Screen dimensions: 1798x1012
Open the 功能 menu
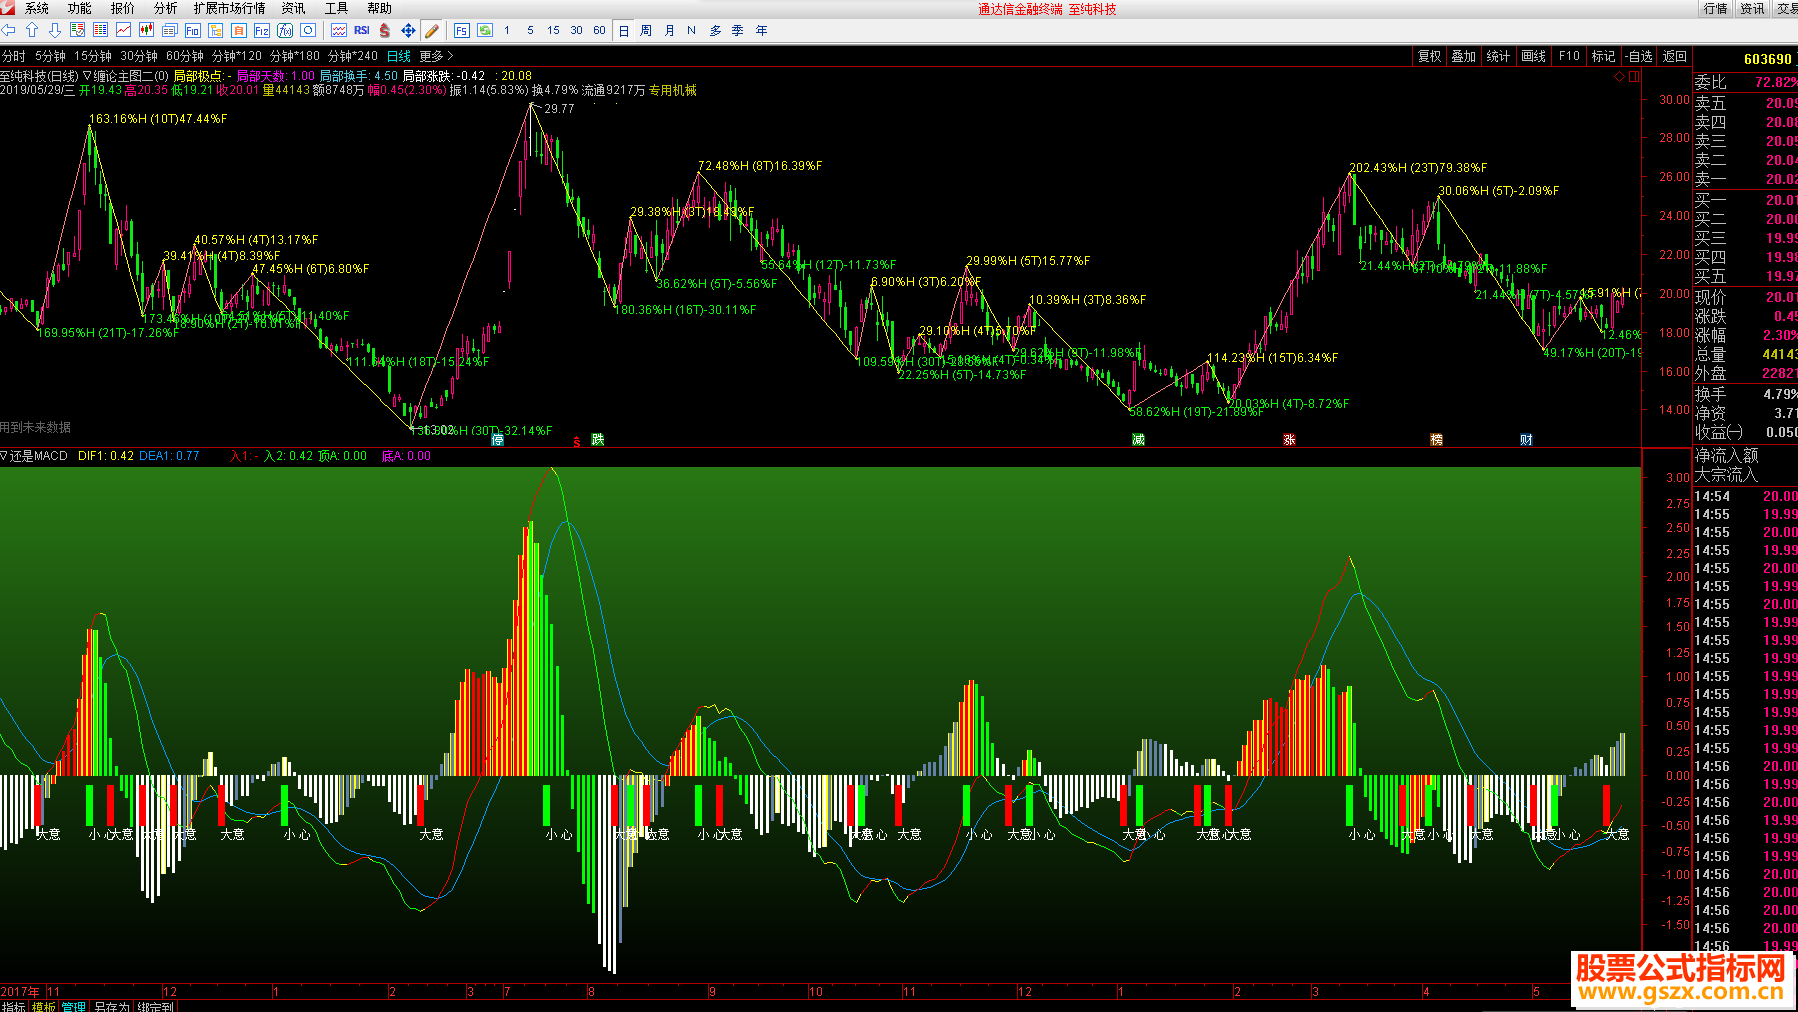pyautogui.click(x=80, y=8)
